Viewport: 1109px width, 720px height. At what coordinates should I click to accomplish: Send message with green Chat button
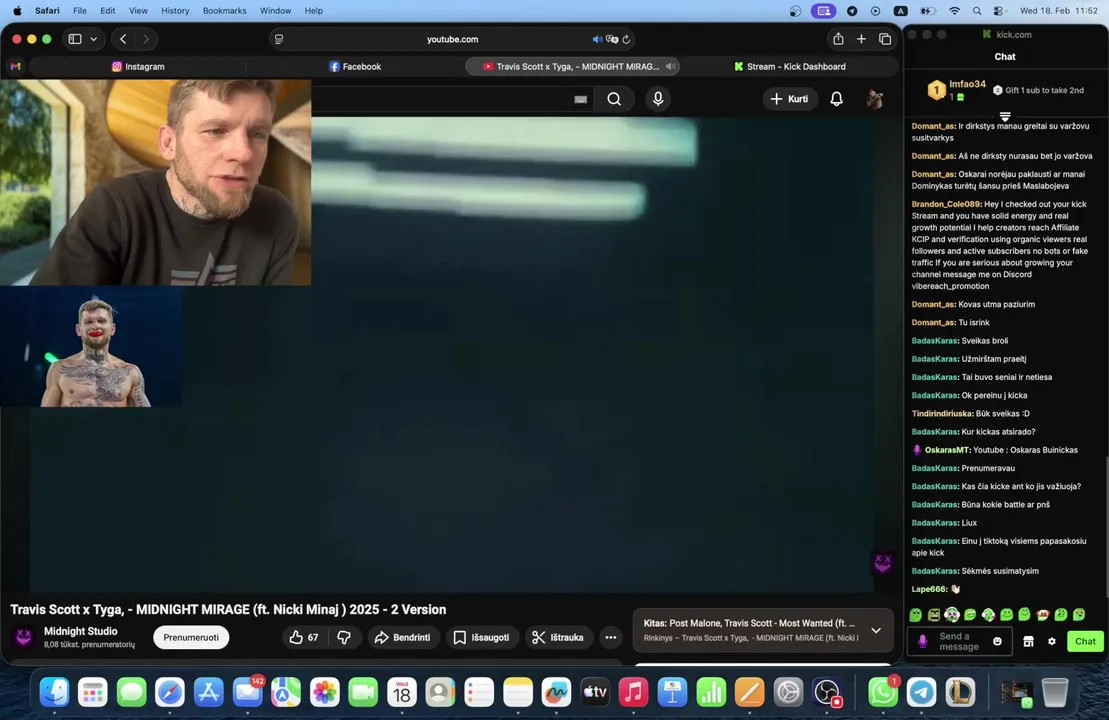click(x=1085, y=641)
